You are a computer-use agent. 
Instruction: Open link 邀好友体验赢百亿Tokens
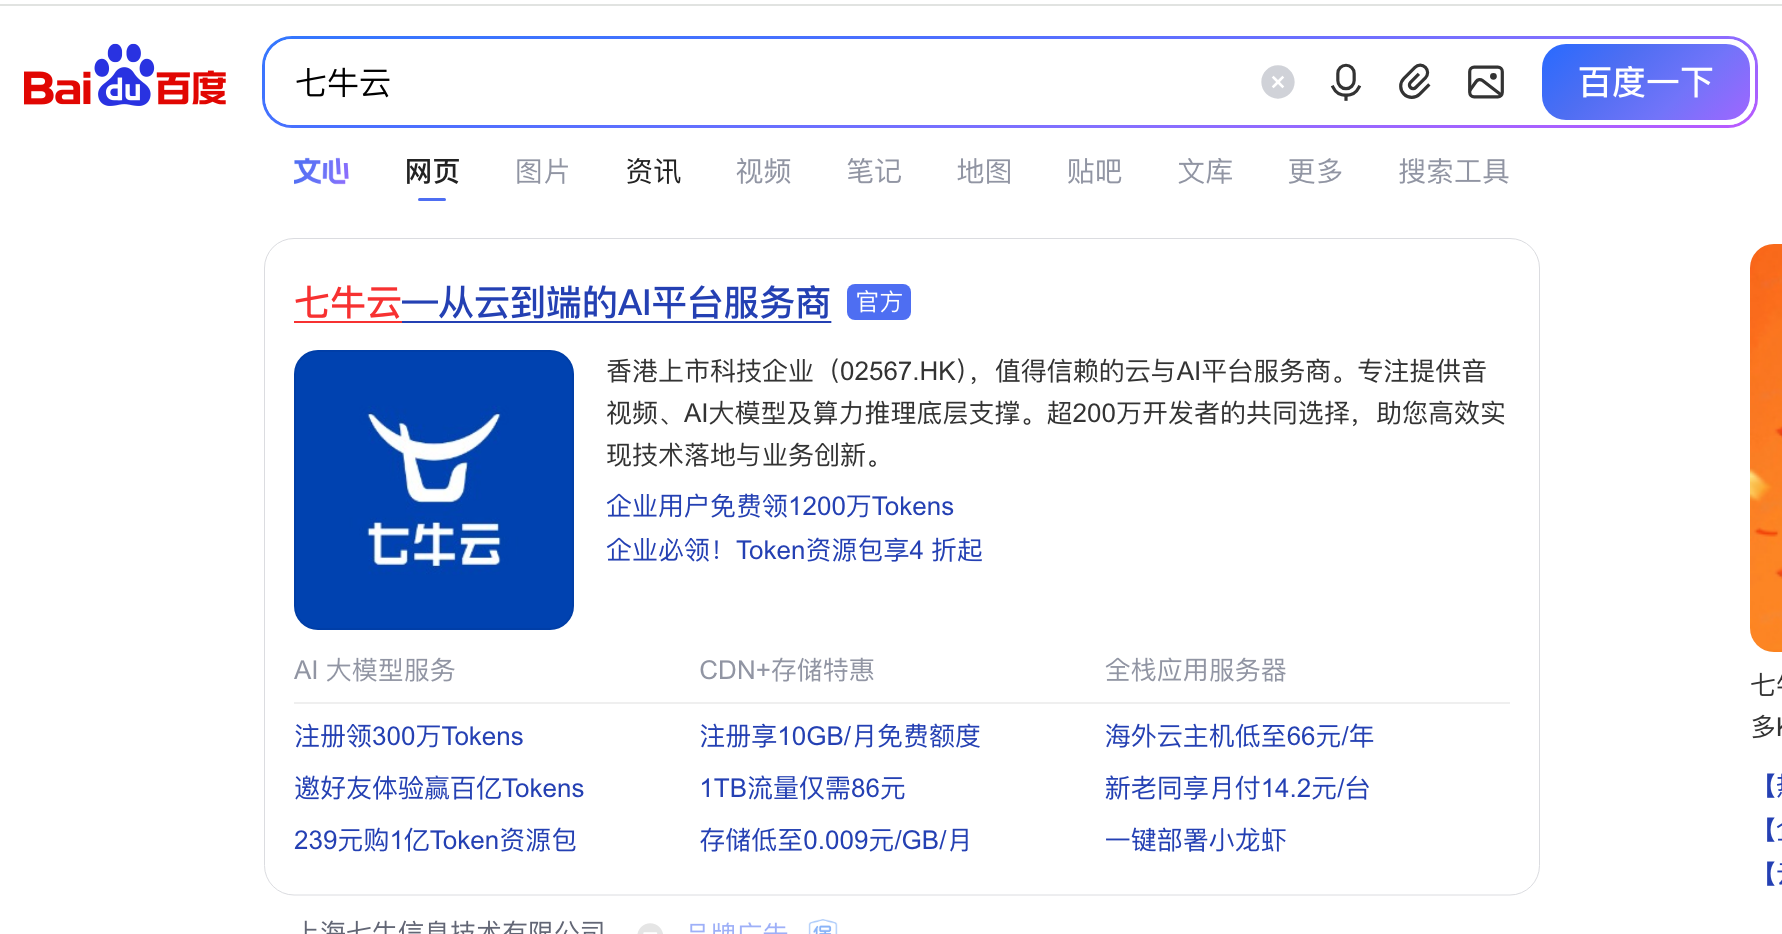point(439,788)
